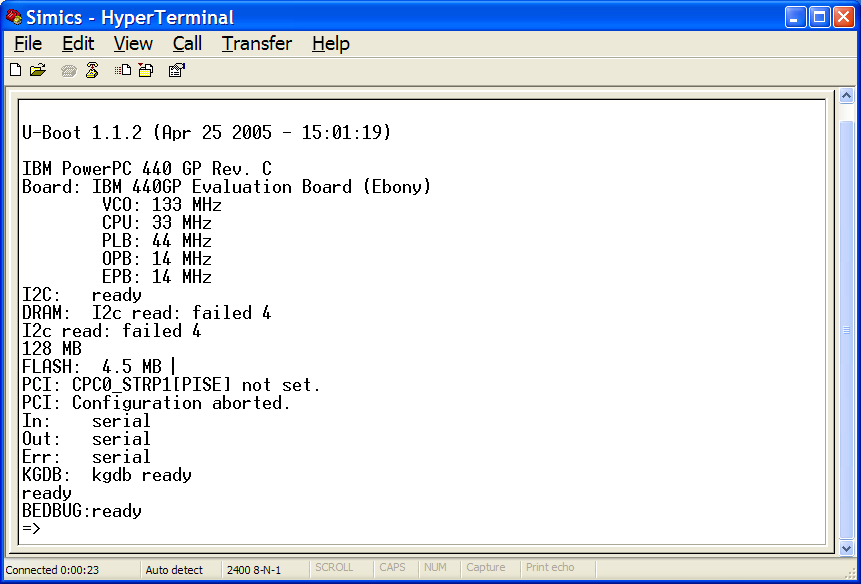861x584 pixels.
Task: Click the 'I2C: ready' line
Action: (x=82, y=295)
